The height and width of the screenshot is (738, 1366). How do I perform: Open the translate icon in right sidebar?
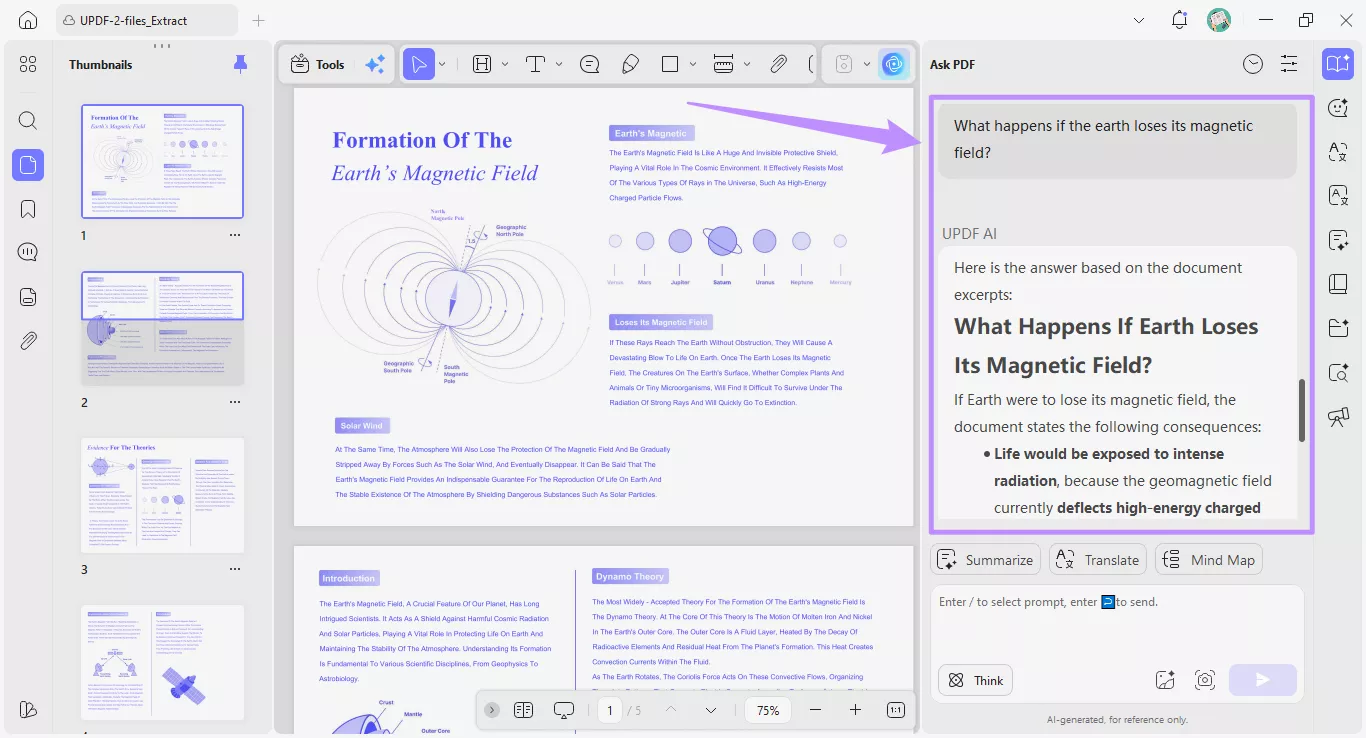1338,152
